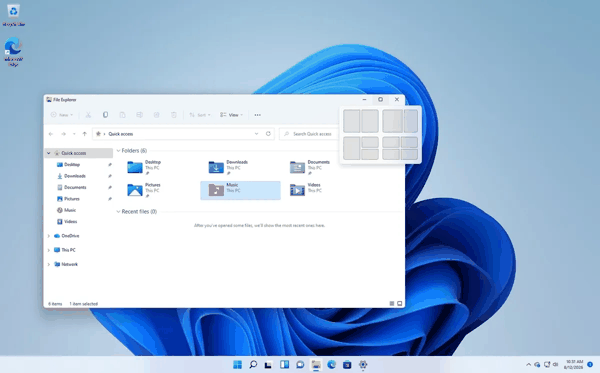Snap to top-left zone of four-quadrant layout
Screen dimensions: 600x373
pos(391,142)
